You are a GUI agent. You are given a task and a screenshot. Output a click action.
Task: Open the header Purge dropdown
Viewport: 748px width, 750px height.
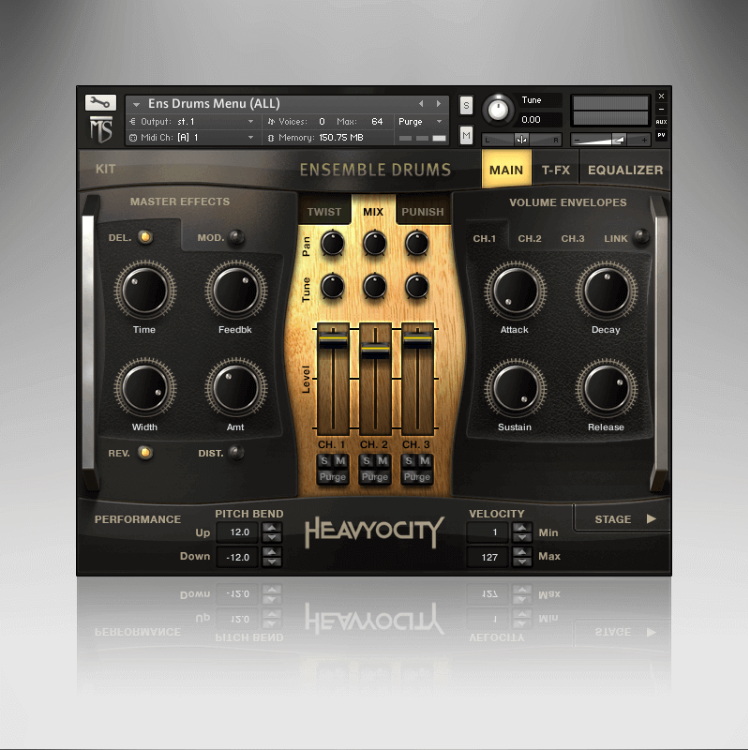[x=420, y=121]
